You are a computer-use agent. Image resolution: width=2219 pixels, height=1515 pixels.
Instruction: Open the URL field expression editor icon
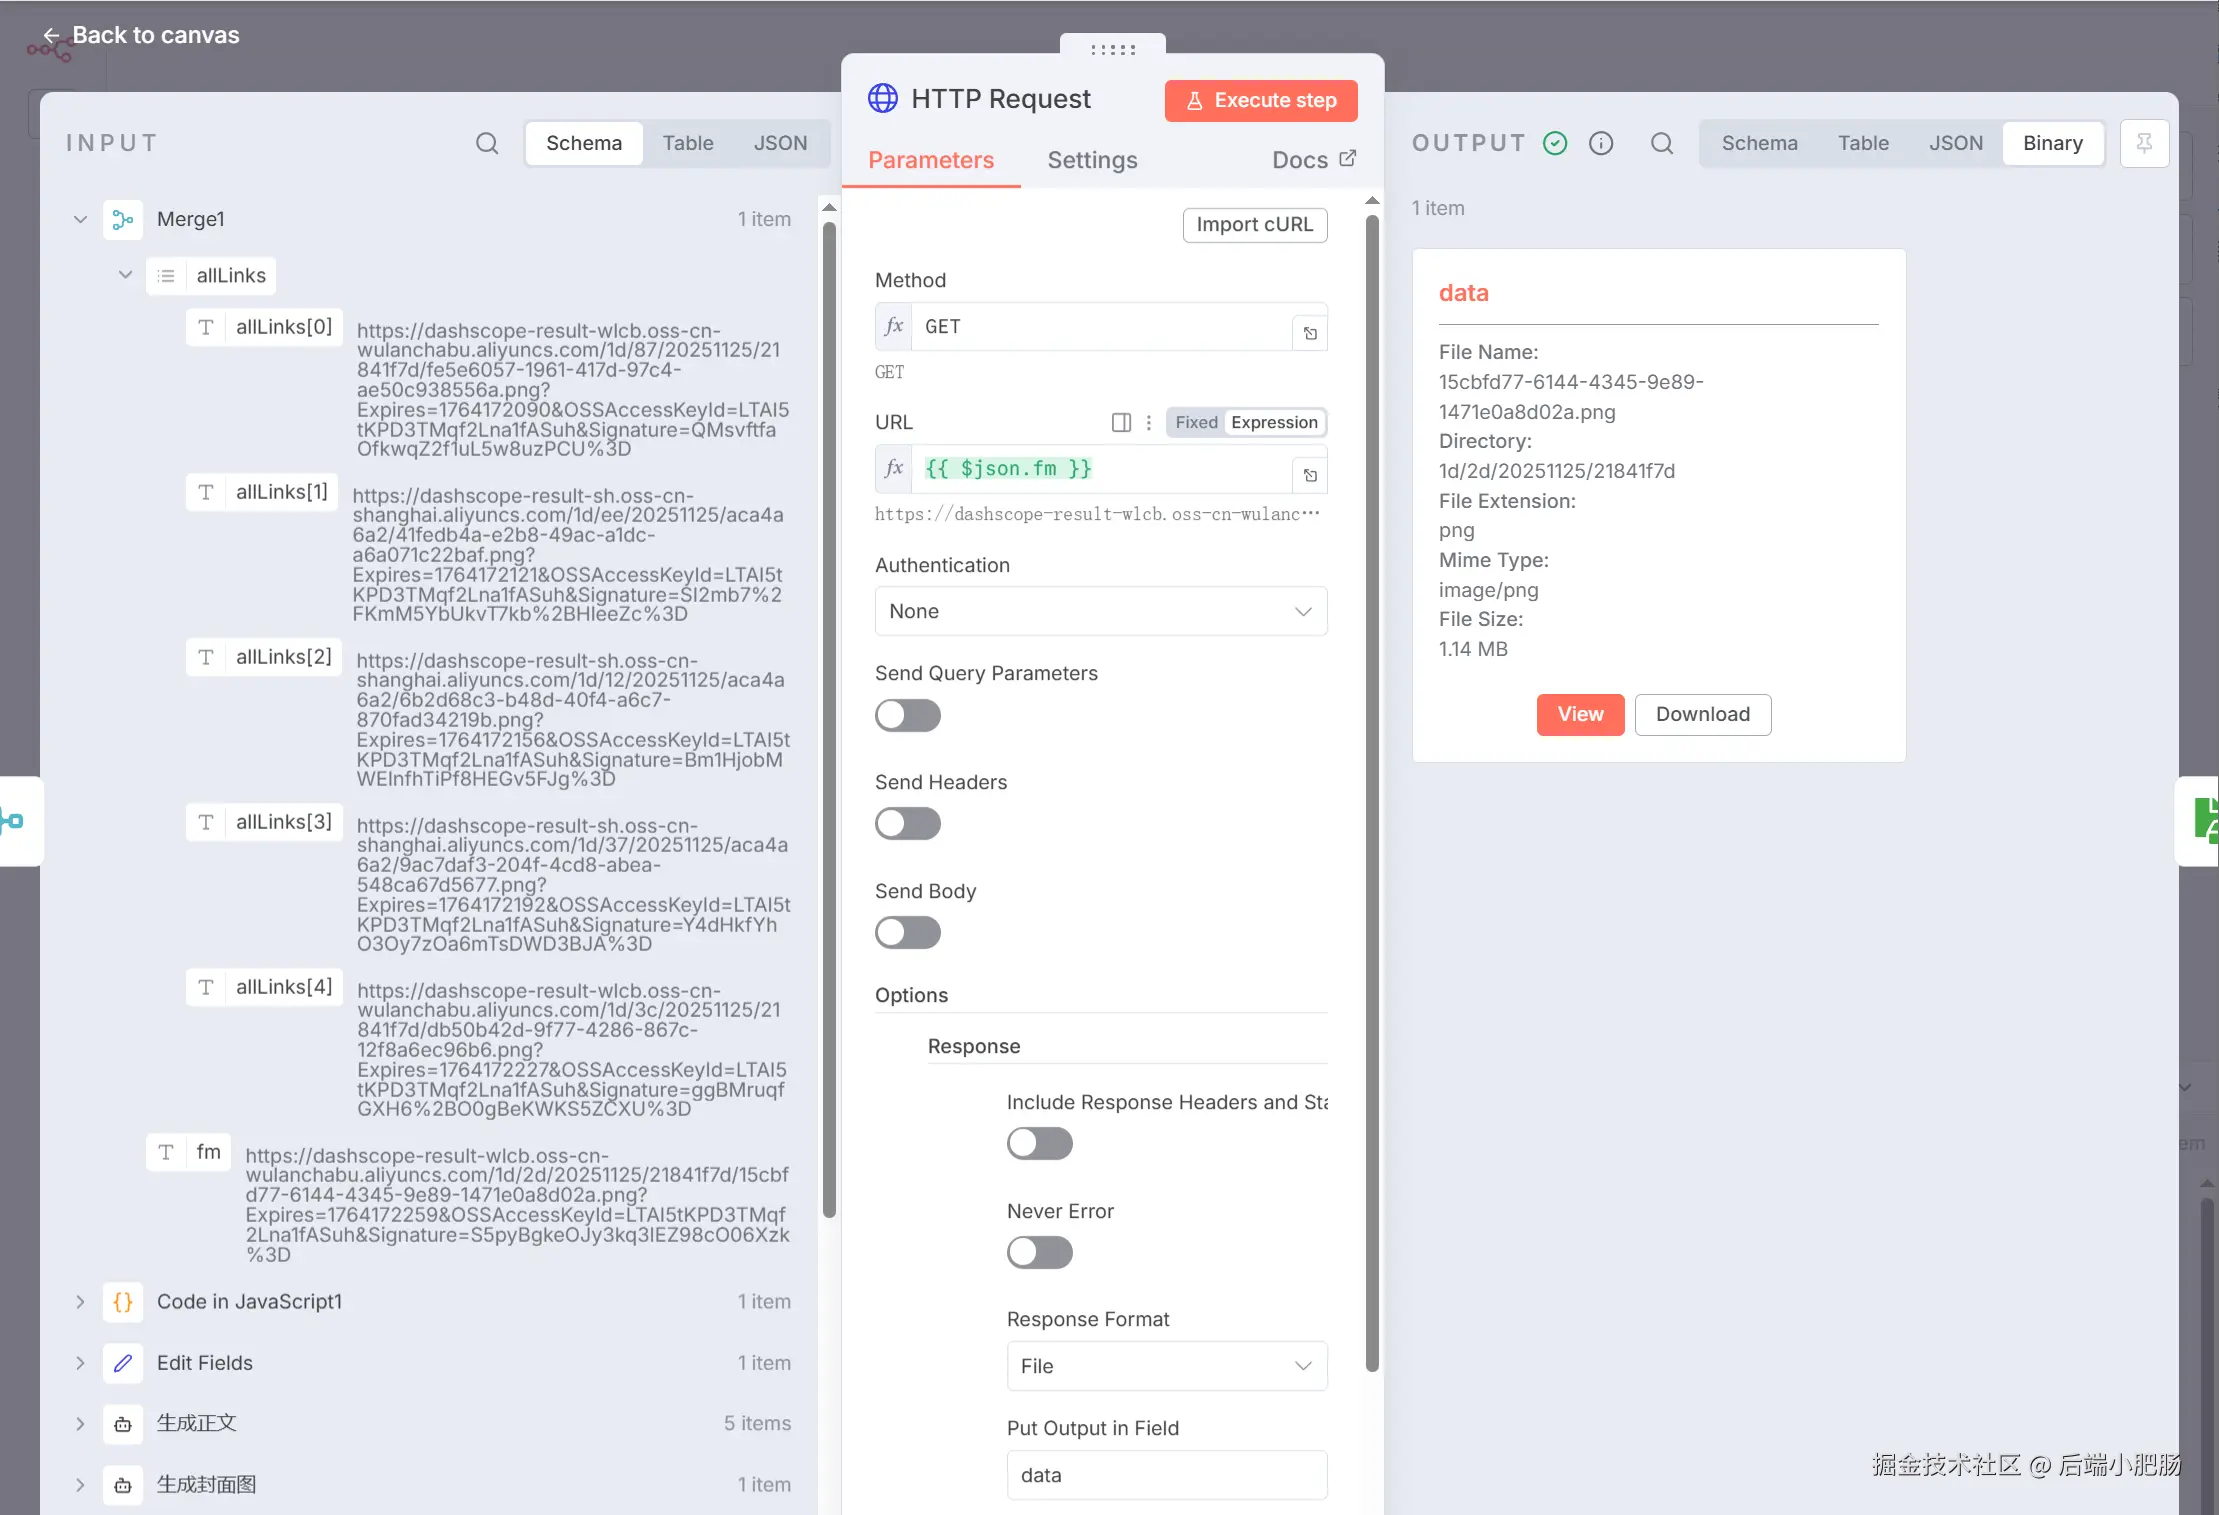1310,475
